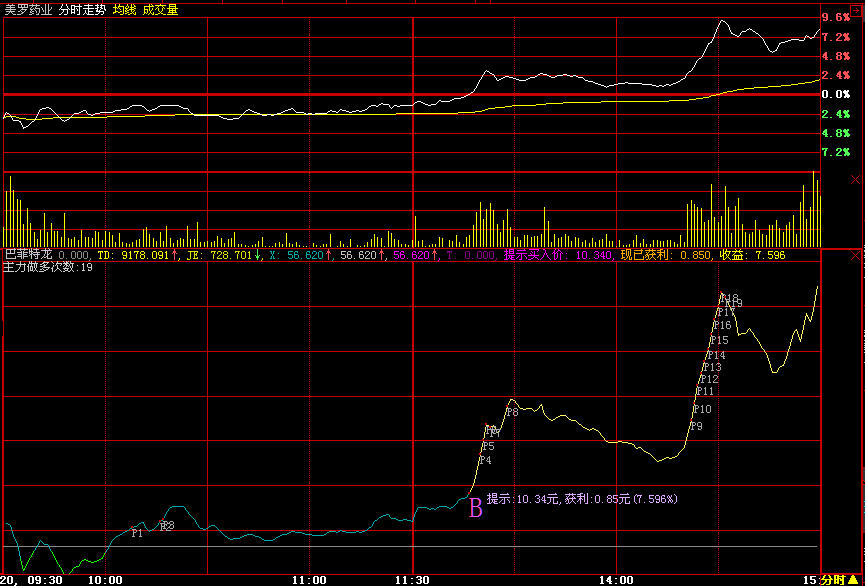The height and width of the screenshot is (586, 865).
Task: Select the P10 marker on the rising line
Action: 702,409
